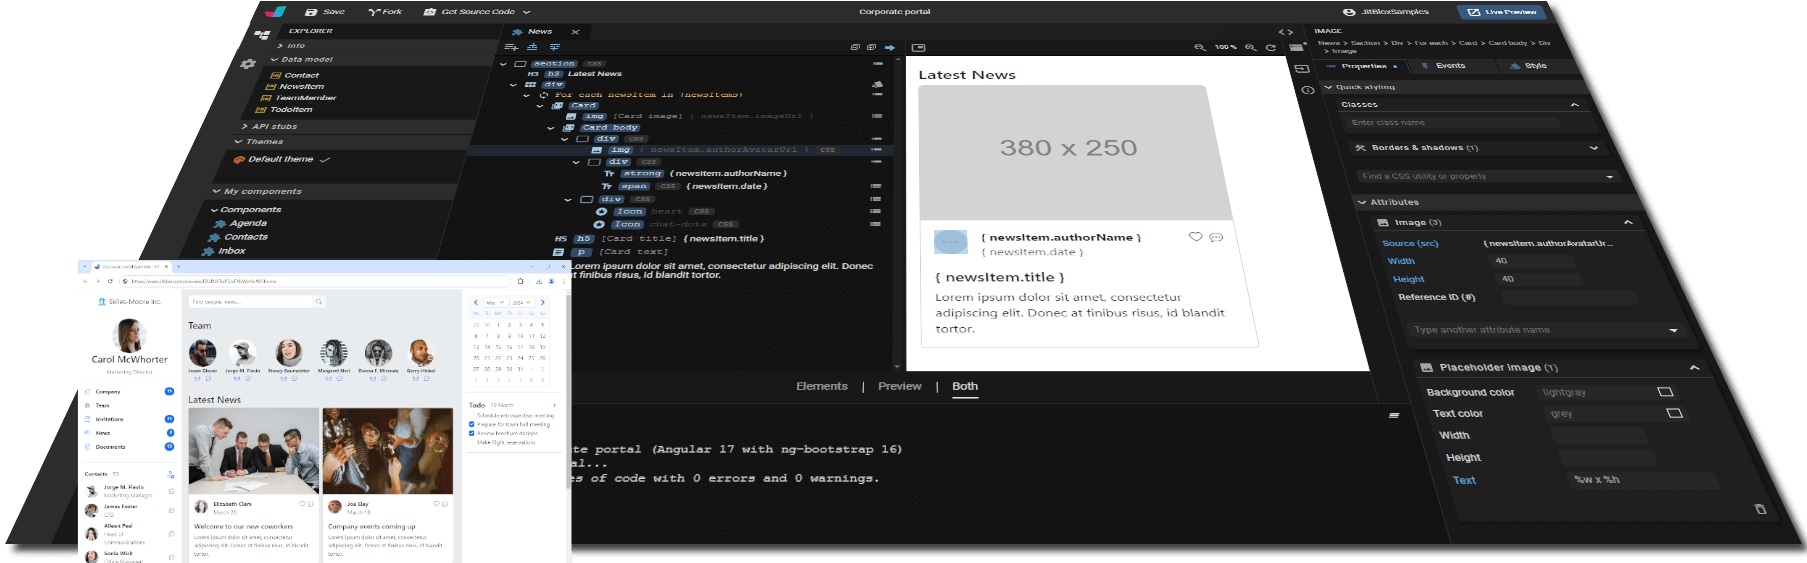Open the Live Preview button
The image size is (1807, 563).
click(x=1502, y=12)
